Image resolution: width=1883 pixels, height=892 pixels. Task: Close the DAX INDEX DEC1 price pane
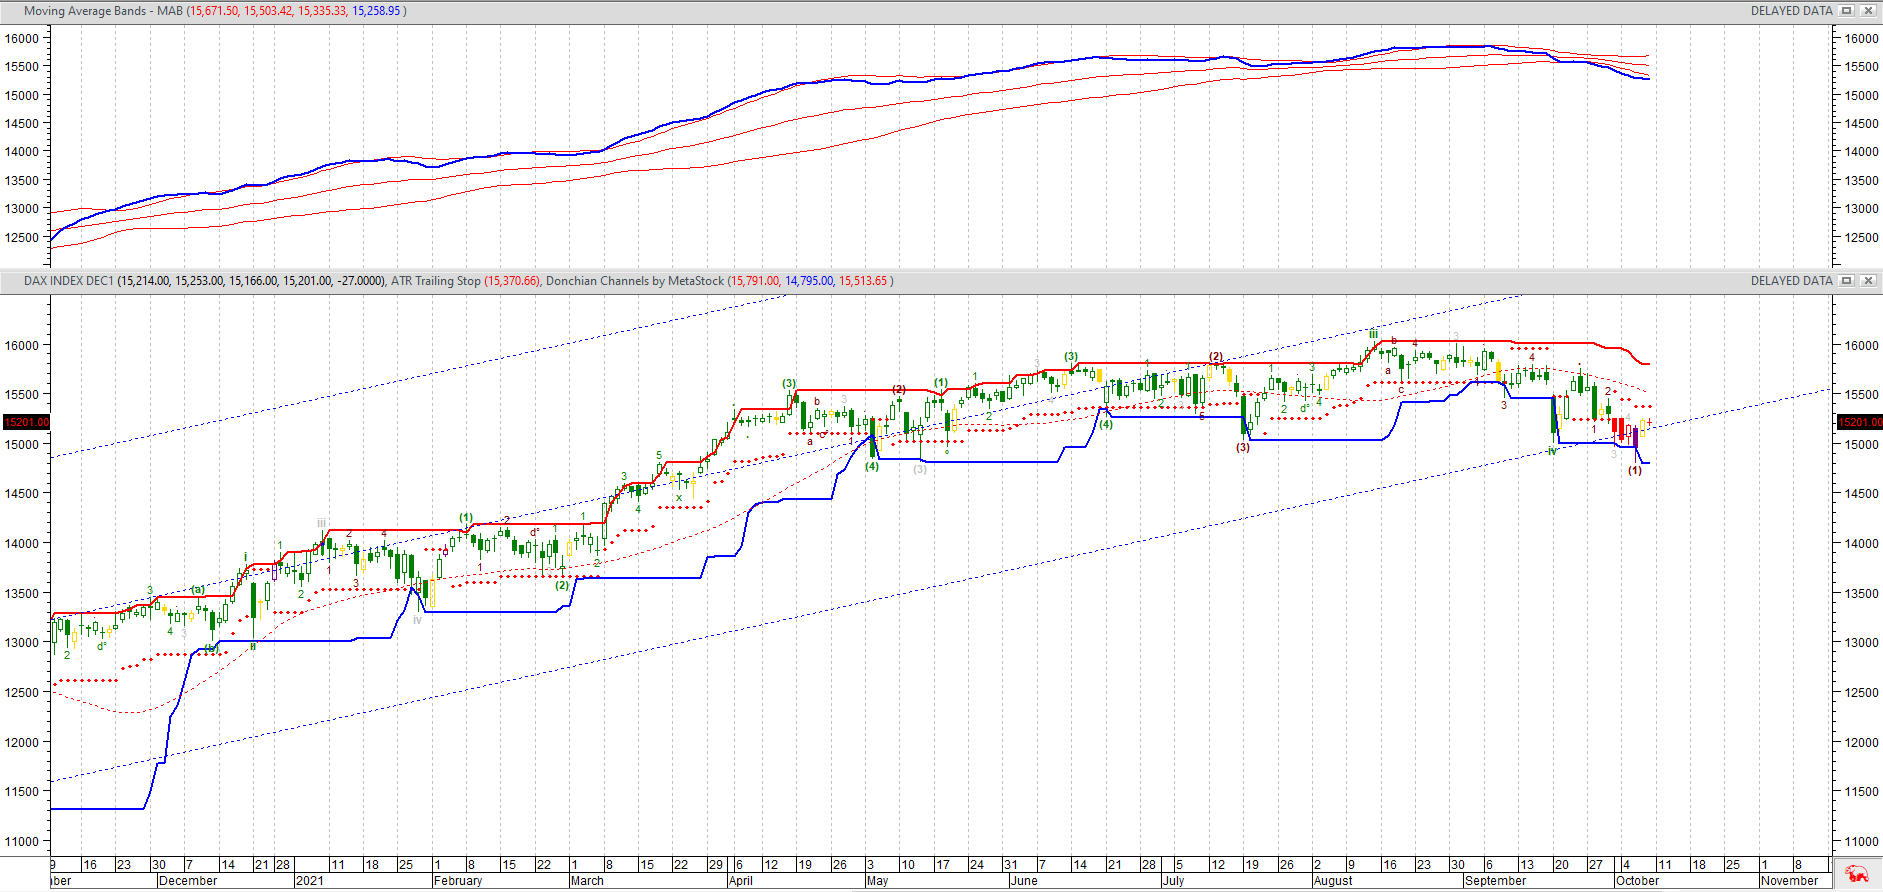pyautogui.click(x=1868, y=281)
